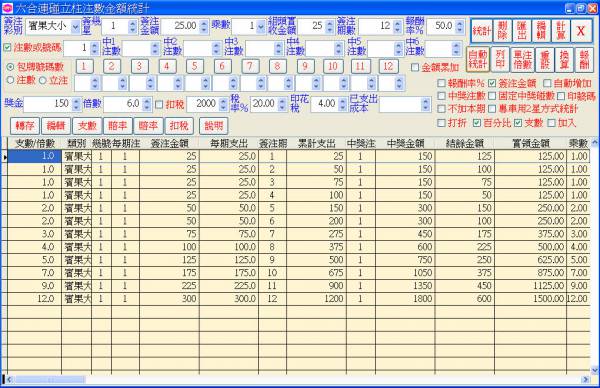Toggle the 注數或號碼 checkbox
Screen dimensions: 600x388
tap(7, 48)
